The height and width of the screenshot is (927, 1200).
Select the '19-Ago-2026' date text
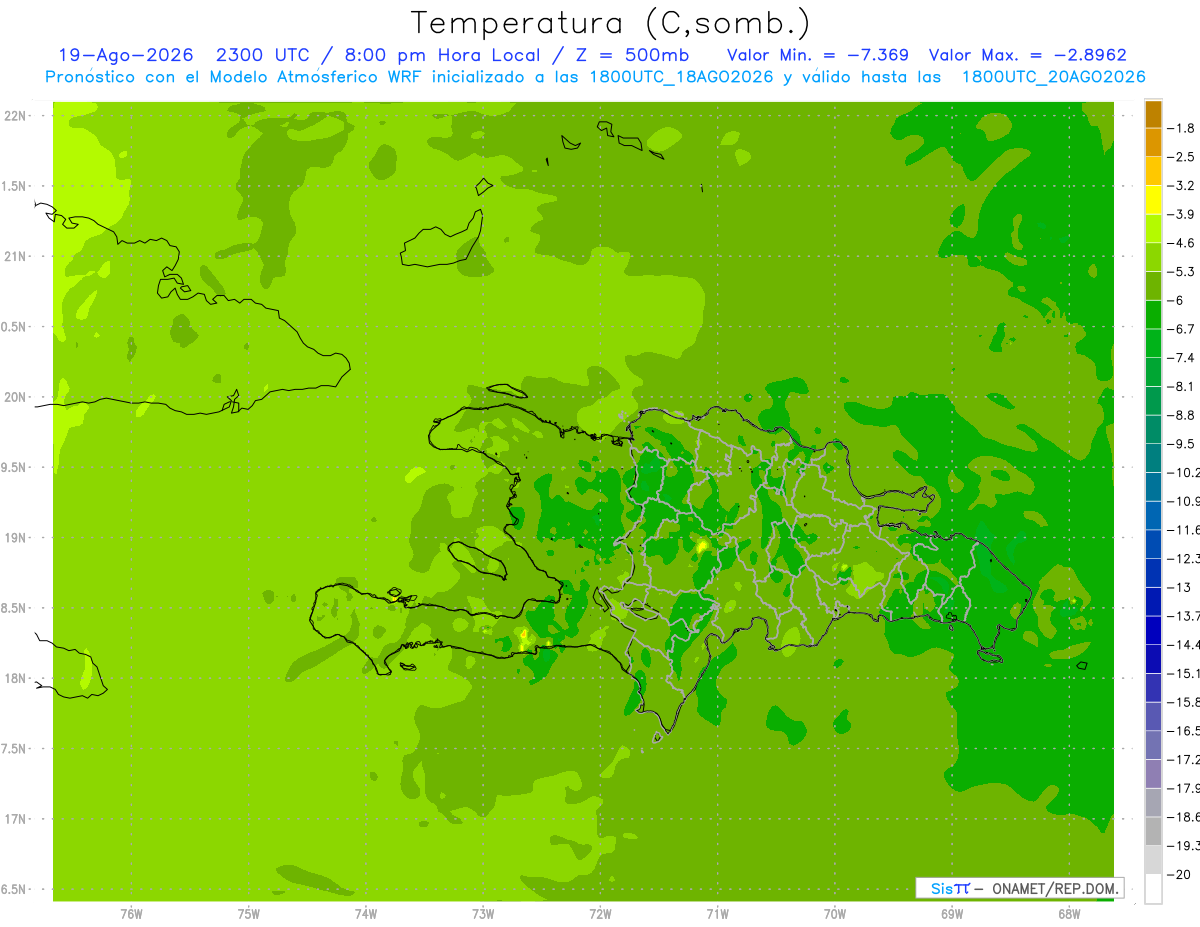(126, 55)
